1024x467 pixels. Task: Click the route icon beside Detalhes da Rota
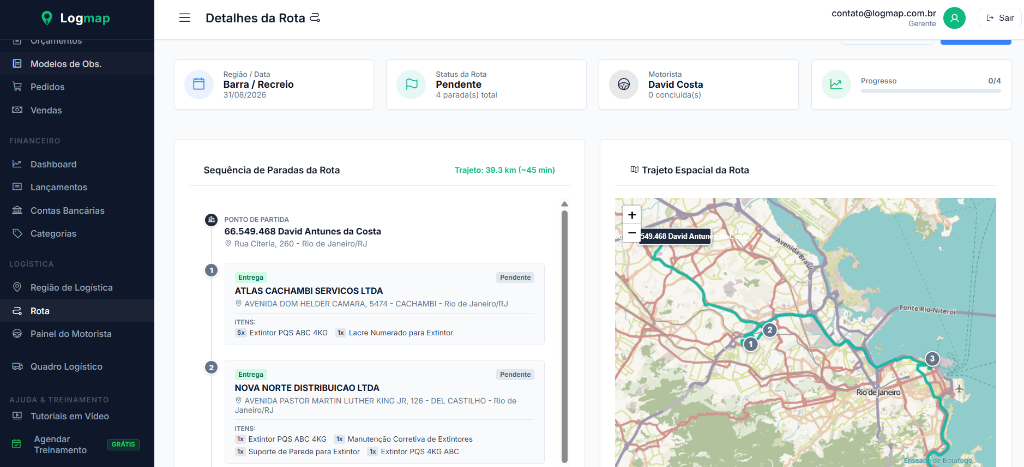click(315, 18)
